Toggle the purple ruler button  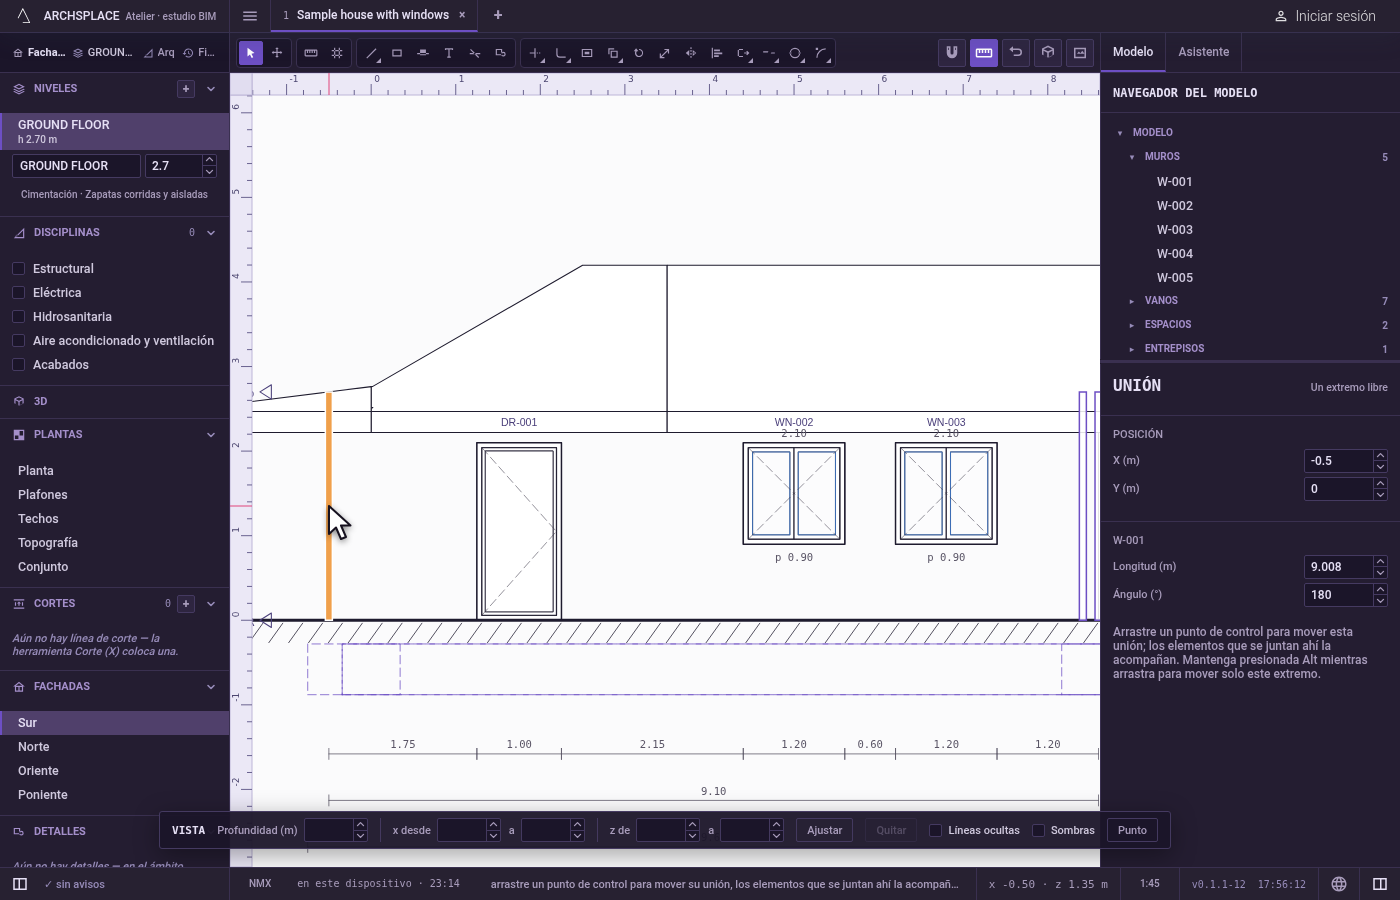984,53
